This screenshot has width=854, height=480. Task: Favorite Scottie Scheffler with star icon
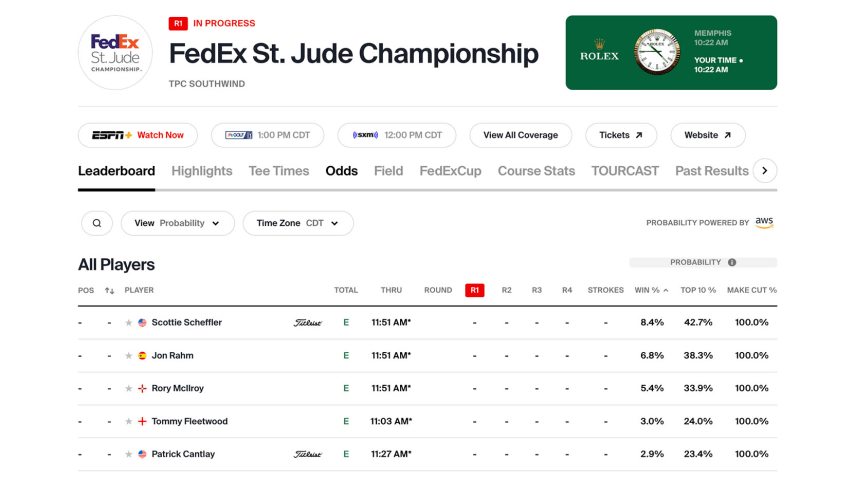click(129, 323)
